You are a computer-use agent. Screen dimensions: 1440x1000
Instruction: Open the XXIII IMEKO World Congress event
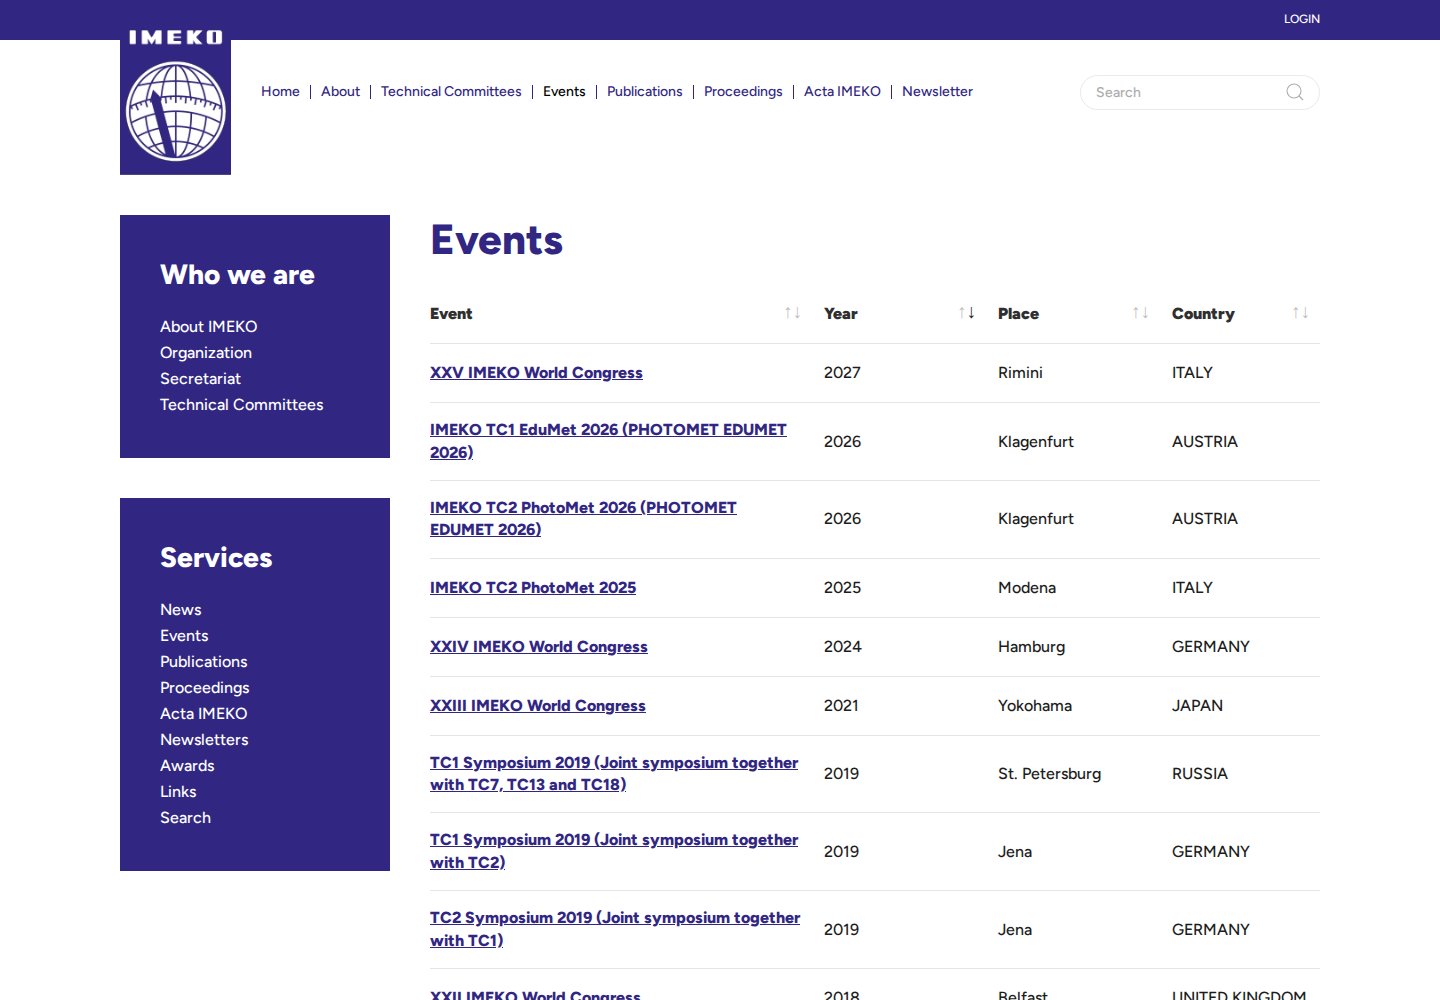click(x=538, y=705)
